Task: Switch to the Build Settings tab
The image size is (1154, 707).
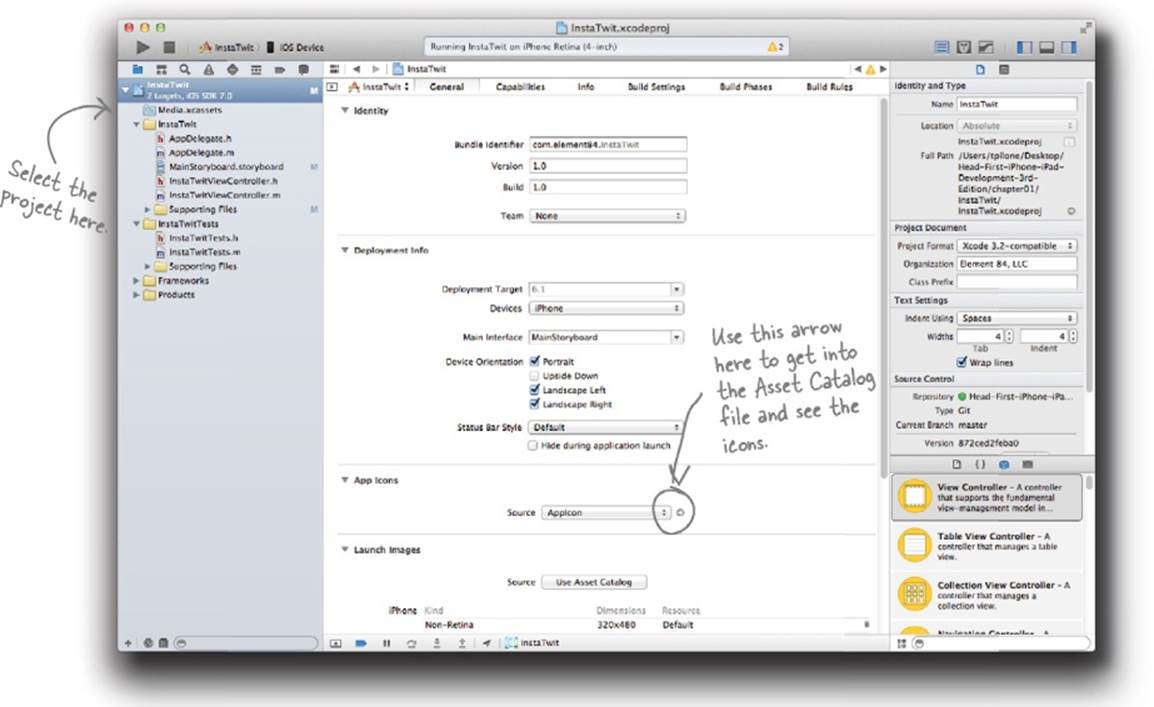Action: point(656,87)
